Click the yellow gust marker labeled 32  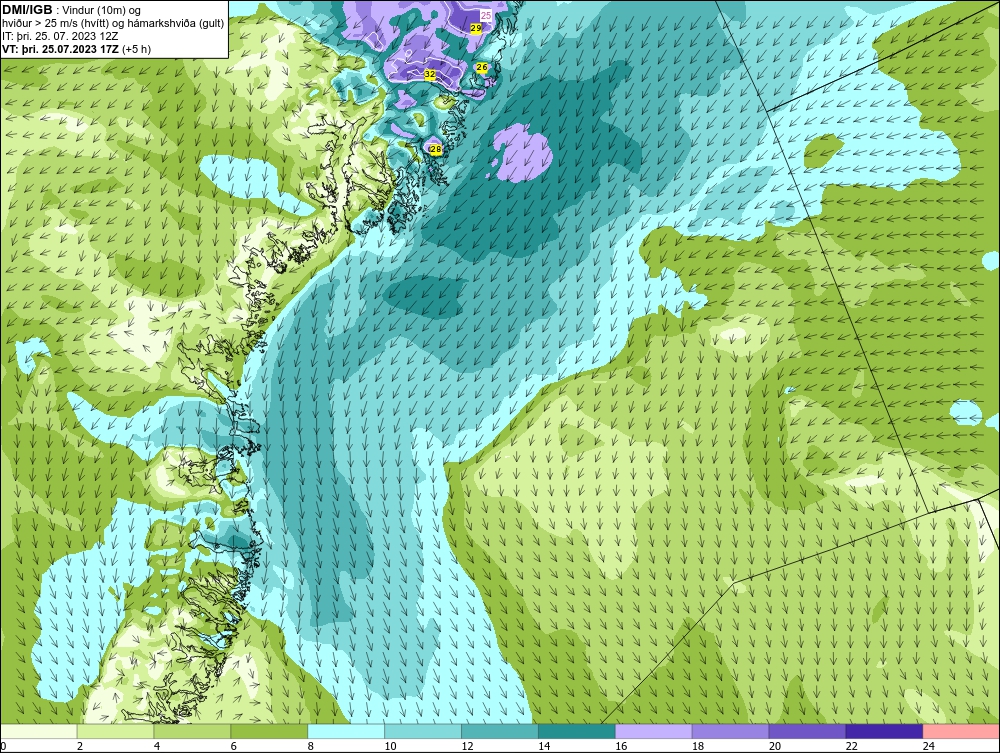coord(430,75)
